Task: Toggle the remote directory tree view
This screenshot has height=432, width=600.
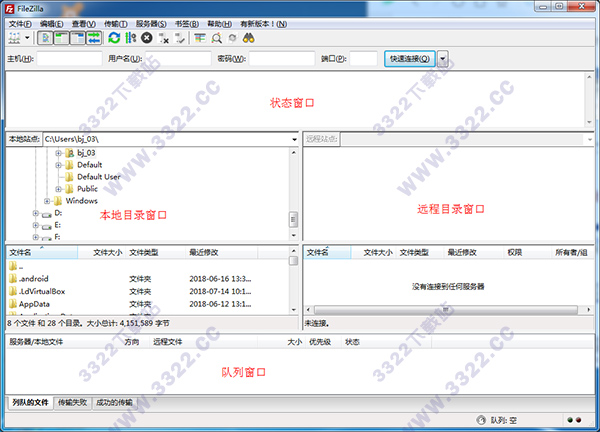Action: (x=78, y=38)
